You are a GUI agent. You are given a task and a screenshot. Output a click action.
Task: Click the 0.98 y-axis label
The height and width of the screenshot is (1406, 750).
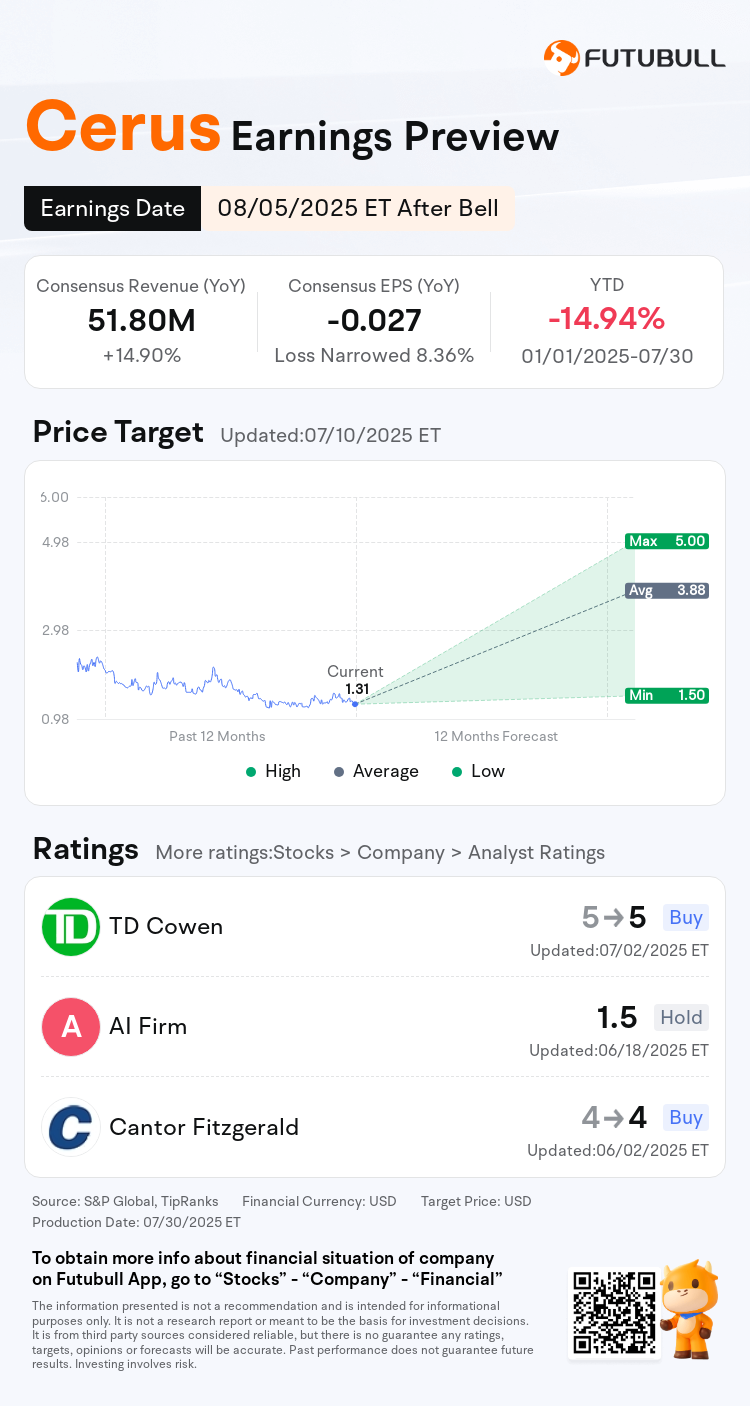pos(54,720)
